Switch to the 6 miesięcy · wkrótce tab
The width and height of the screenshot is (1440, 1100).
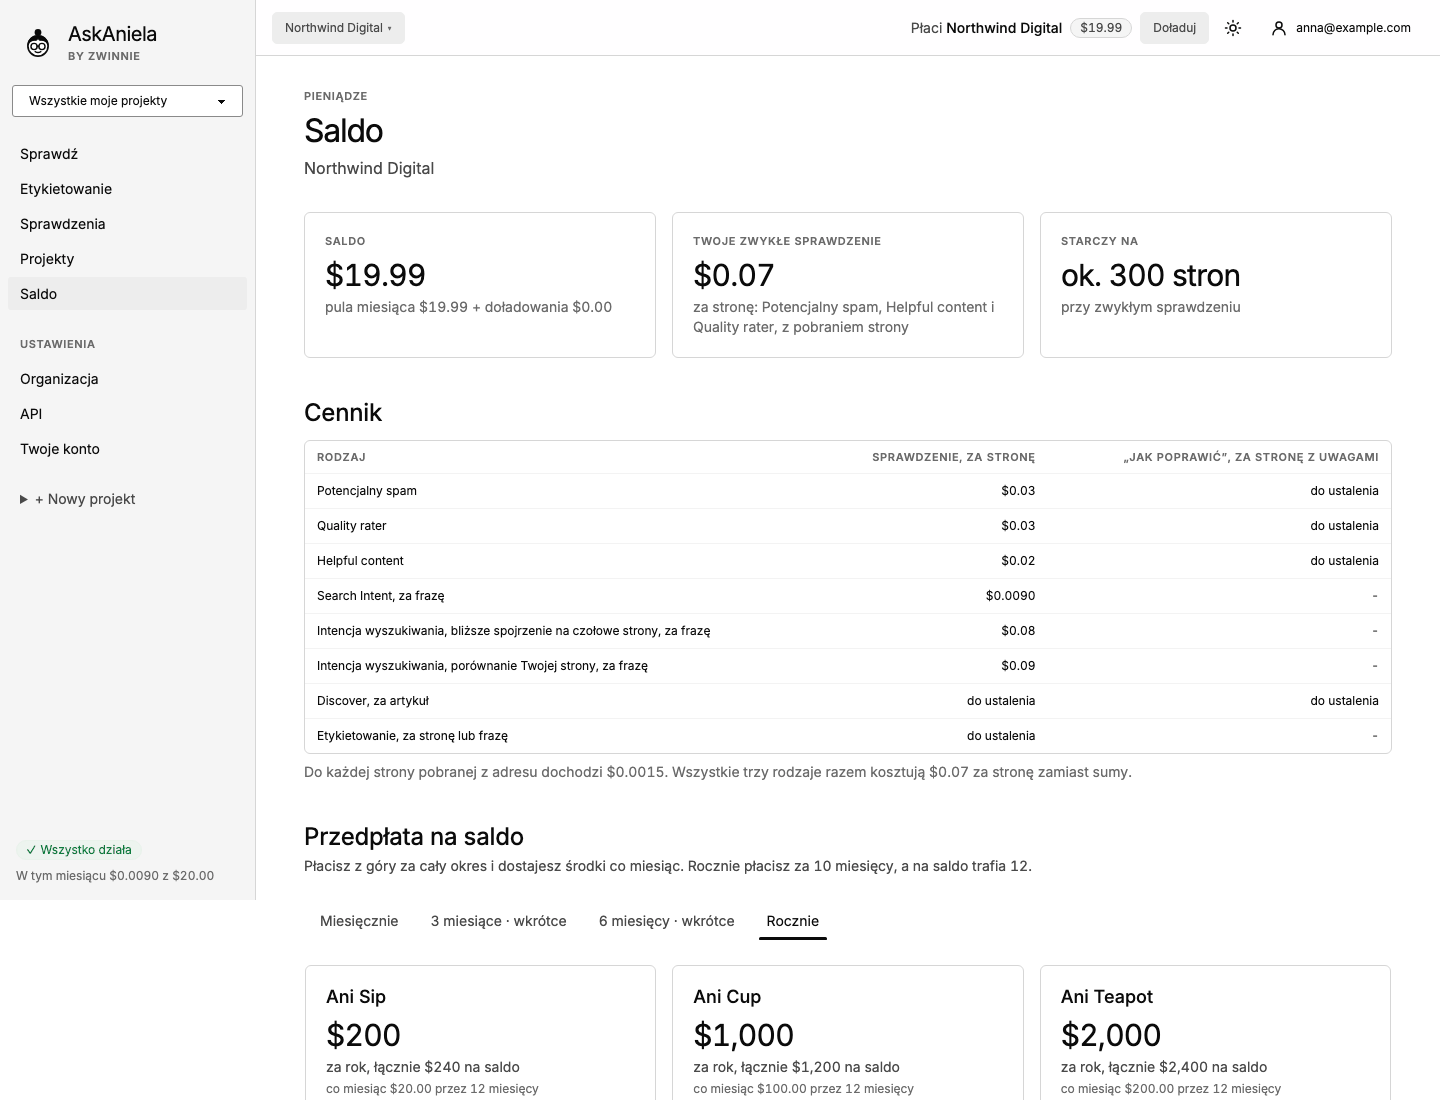(x=667, y=921)
